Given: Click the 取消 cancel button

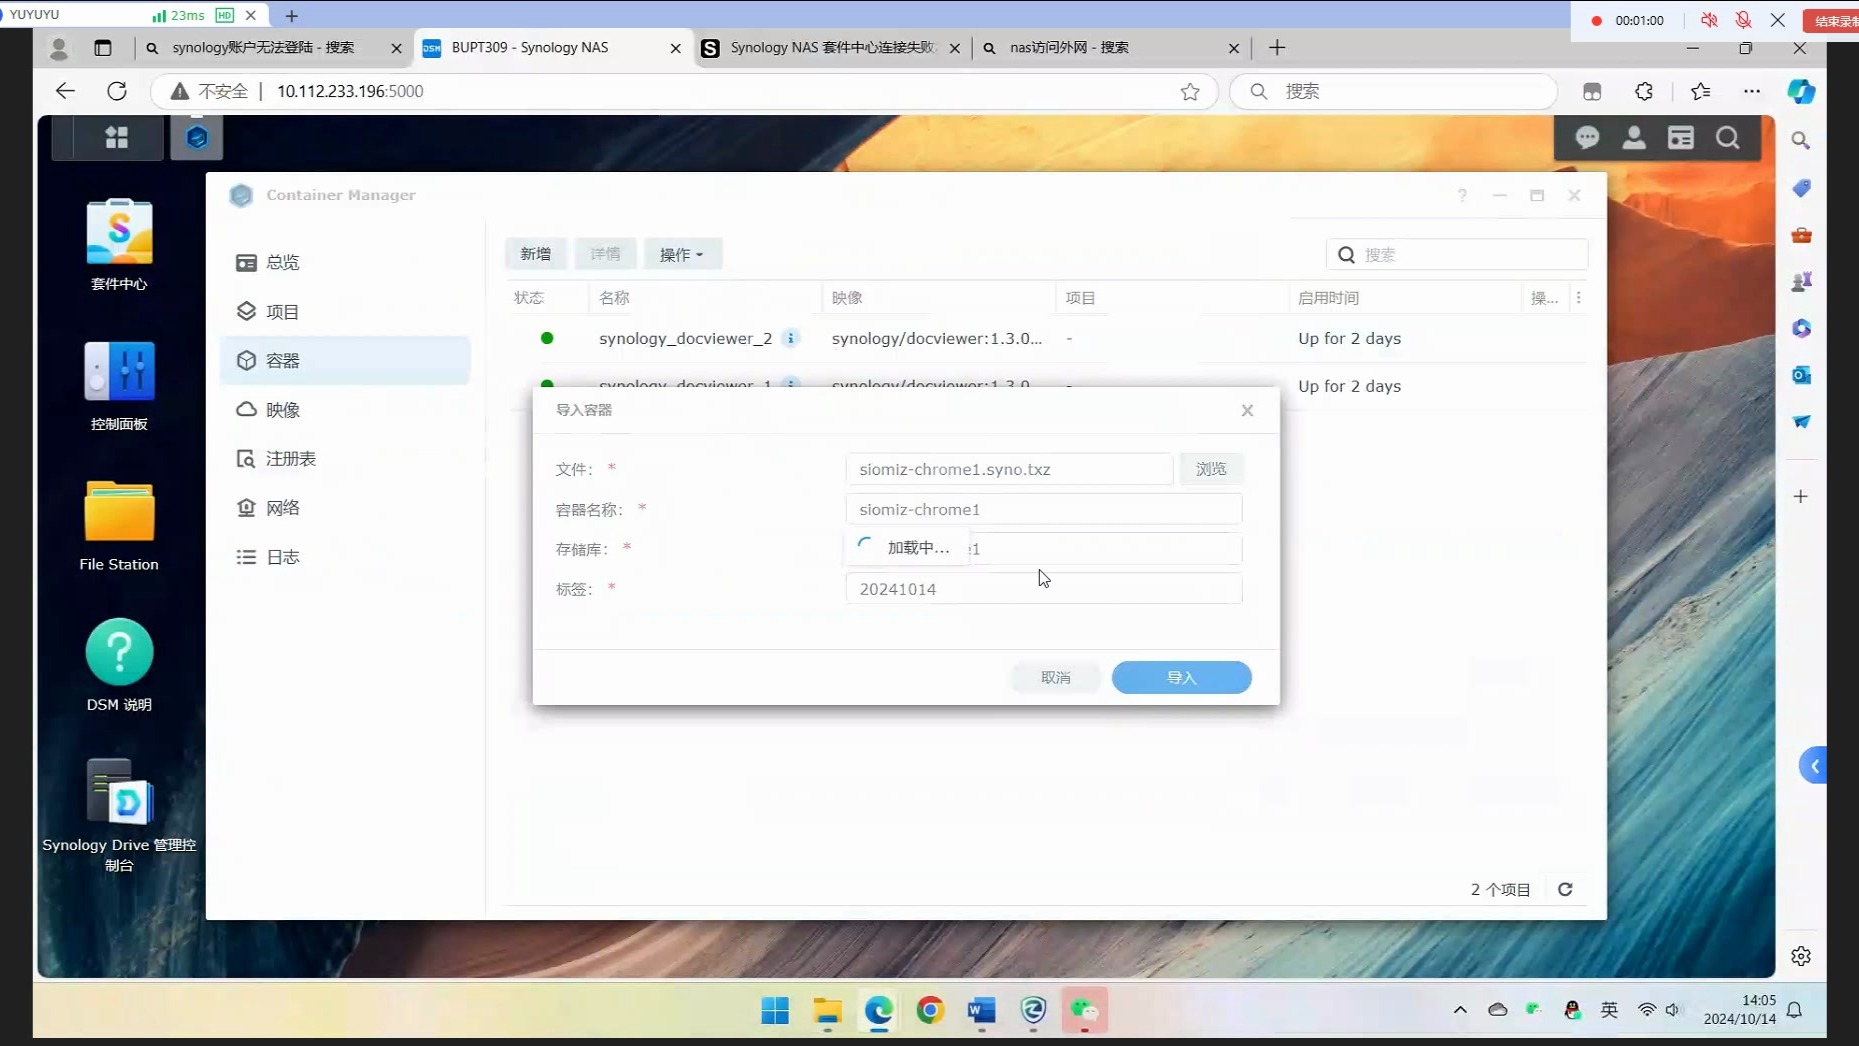Looking at the screenshot, I should [x=1056, y=677].
